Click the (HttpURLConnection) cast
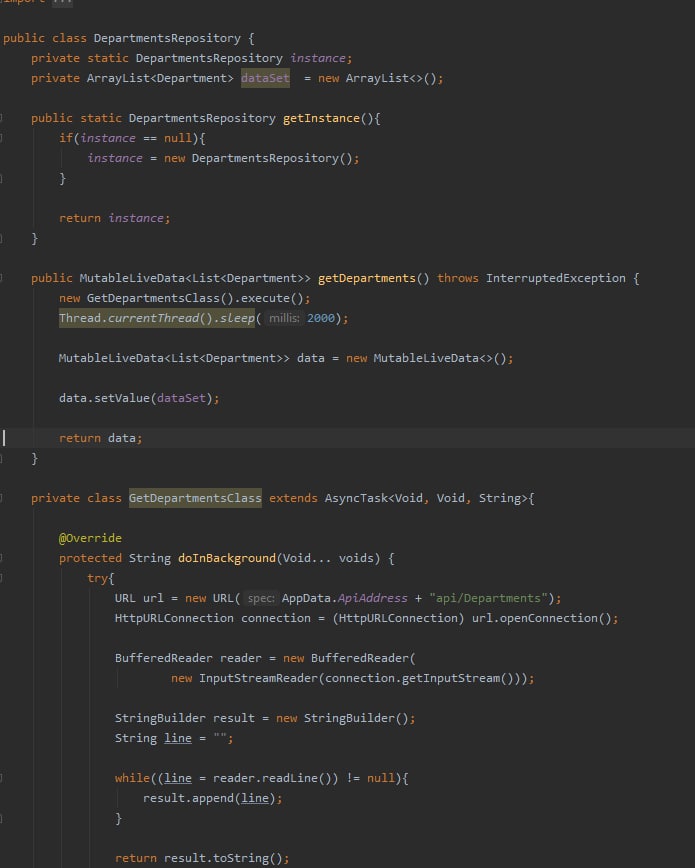Viewport: 695px width, 868px height. coord(398,618)
